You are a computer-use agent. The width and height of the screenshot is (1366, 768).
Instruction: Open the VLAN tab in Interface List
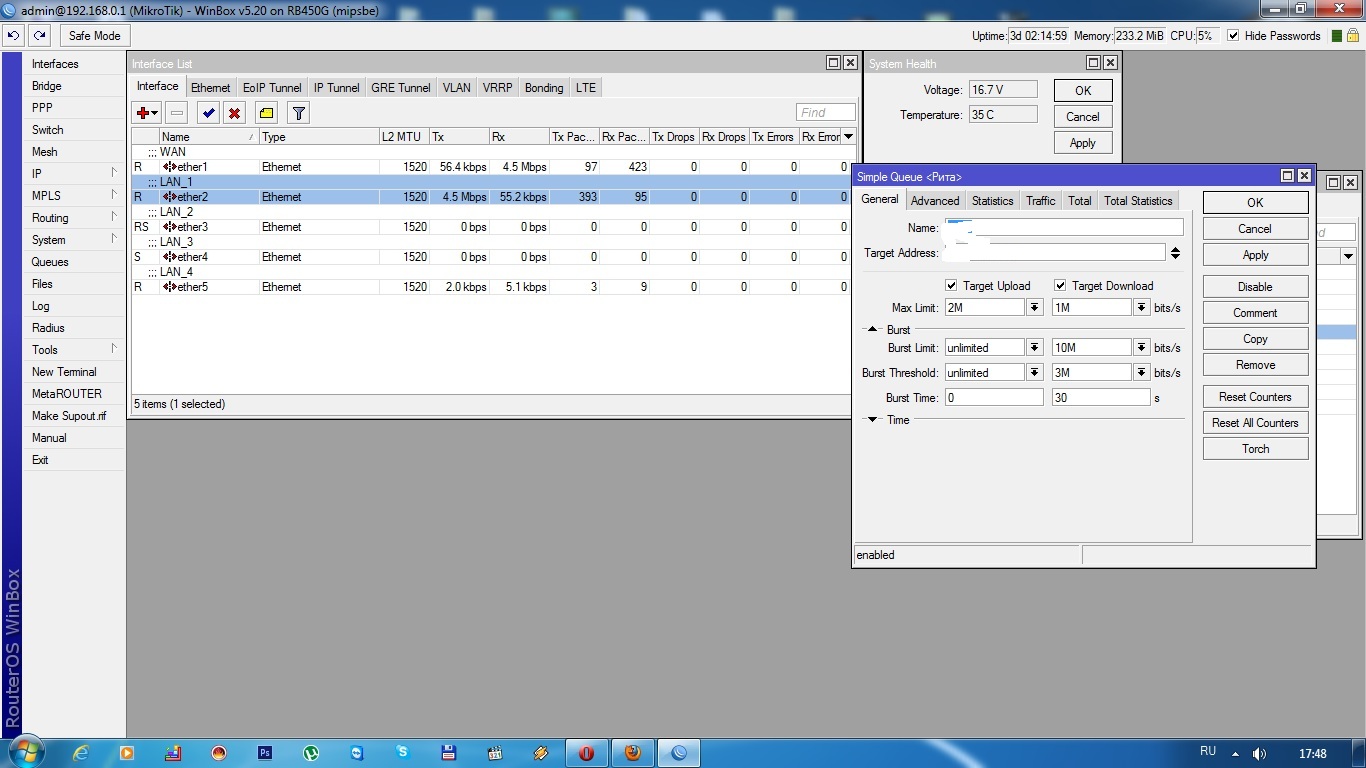pos(456,88)
